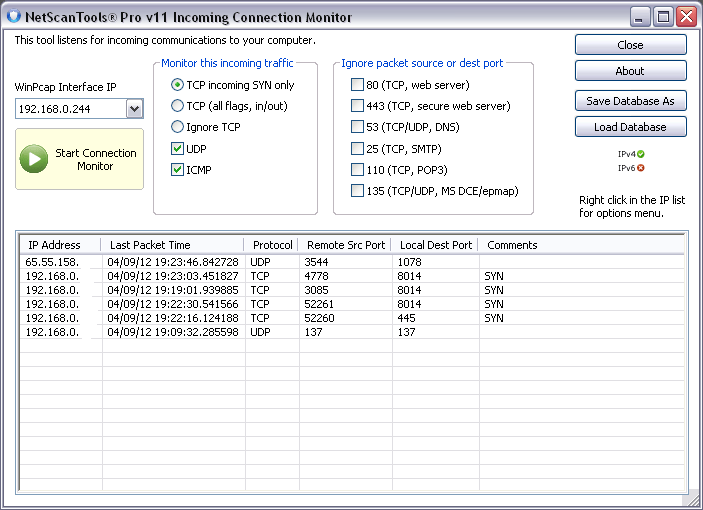
Task: Enable ignoring port 110 POP3
Action: click(x=357, y=169)
